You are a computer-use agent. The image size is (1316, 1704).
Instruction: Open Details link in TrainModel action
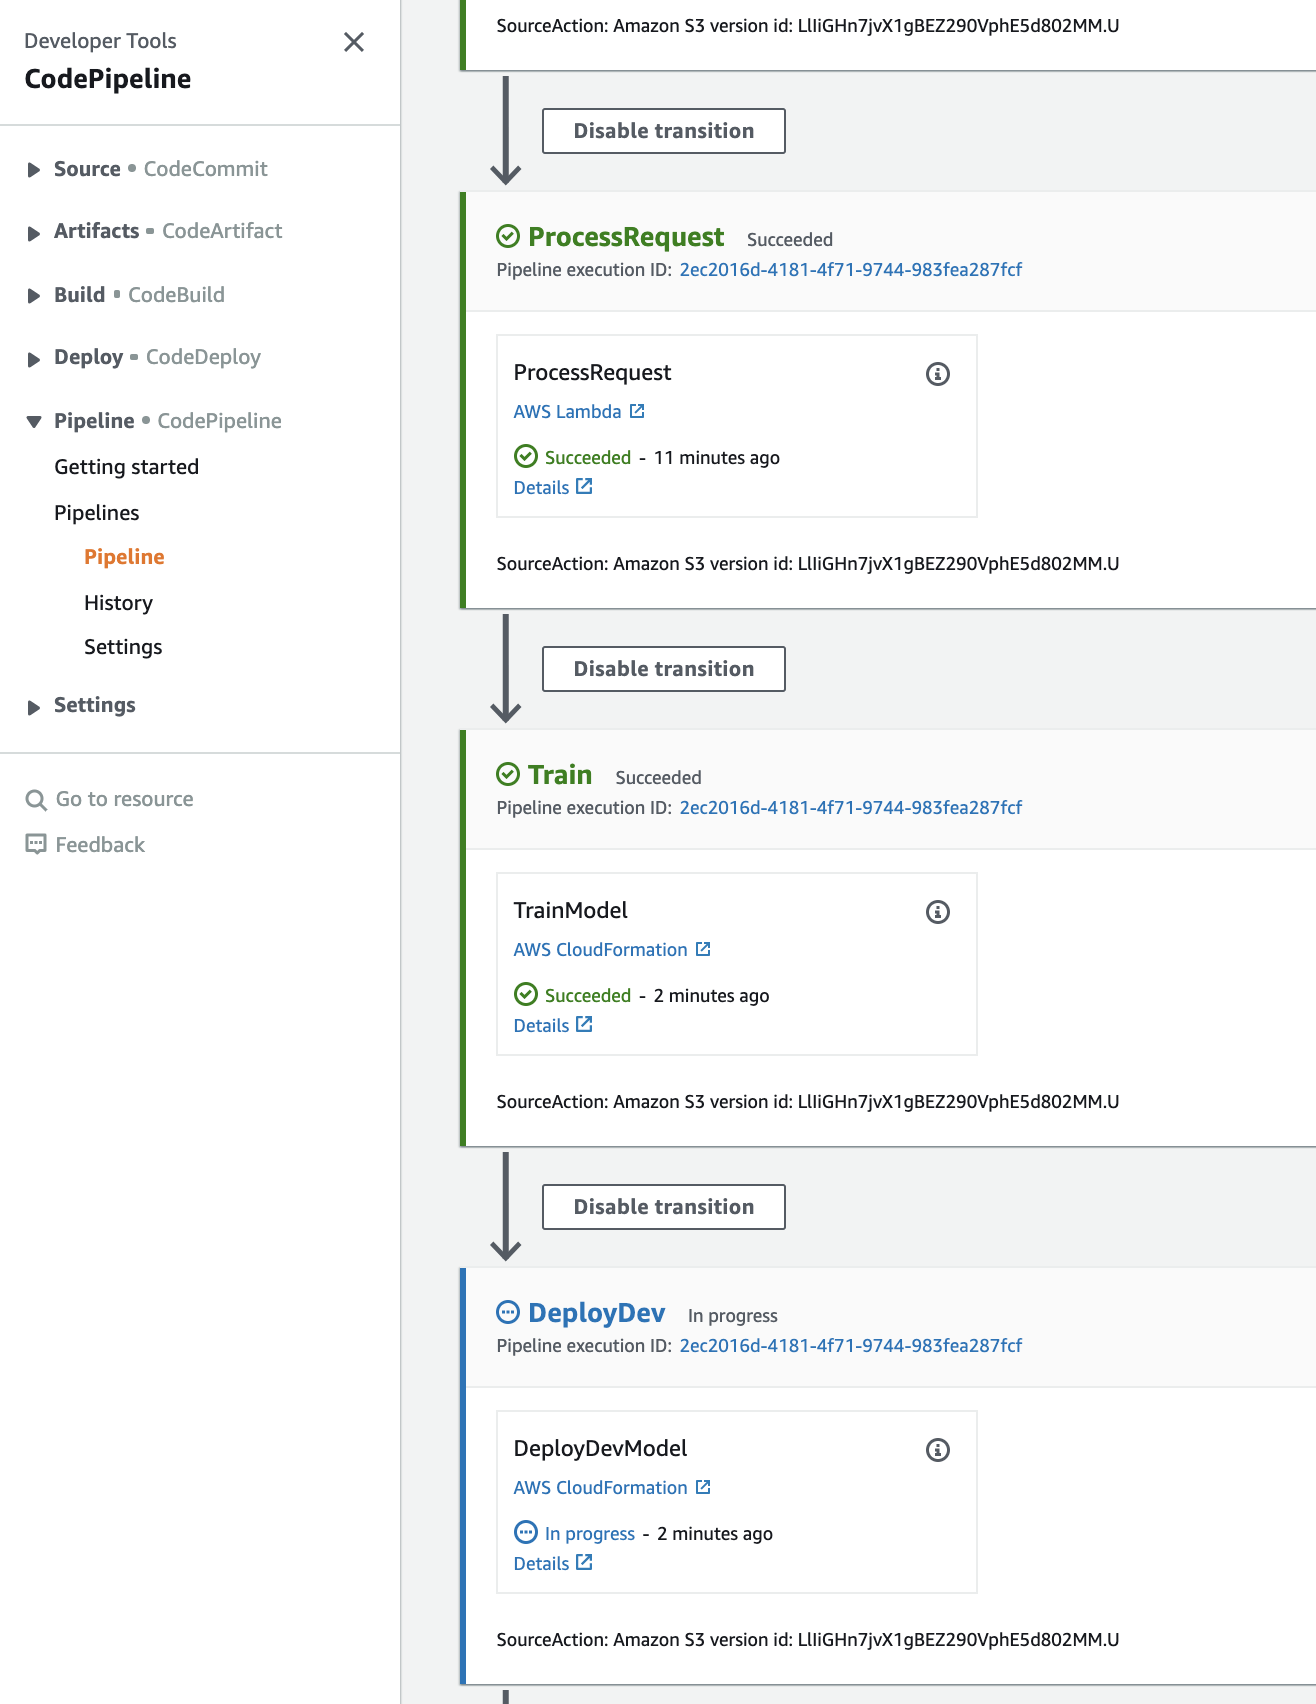coord(541,1026)
